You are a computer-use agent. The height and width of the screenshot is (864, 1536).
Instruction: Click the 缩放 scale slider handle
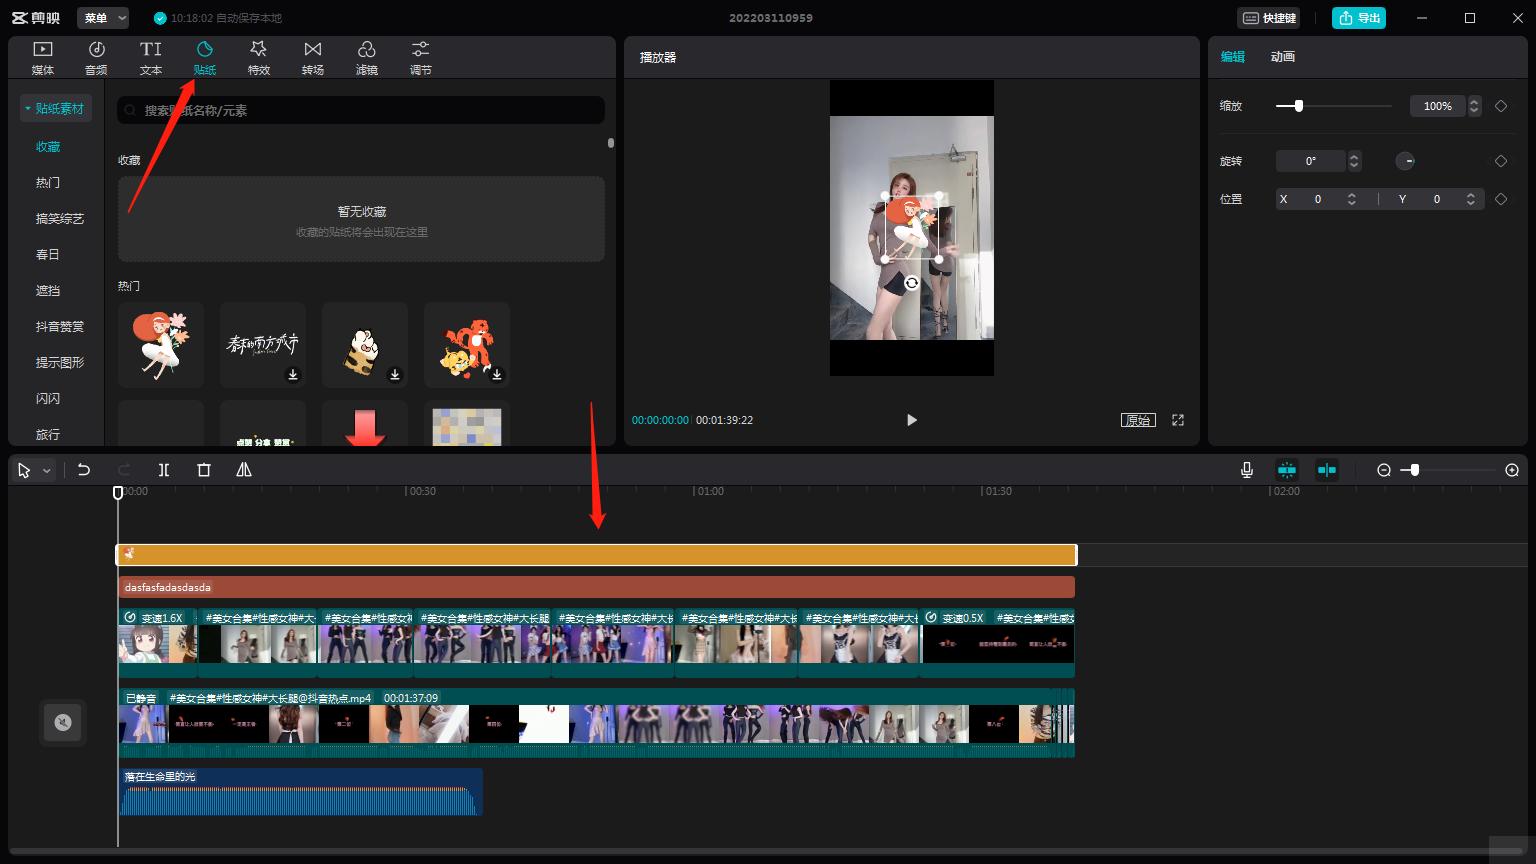pos(1298,106)
